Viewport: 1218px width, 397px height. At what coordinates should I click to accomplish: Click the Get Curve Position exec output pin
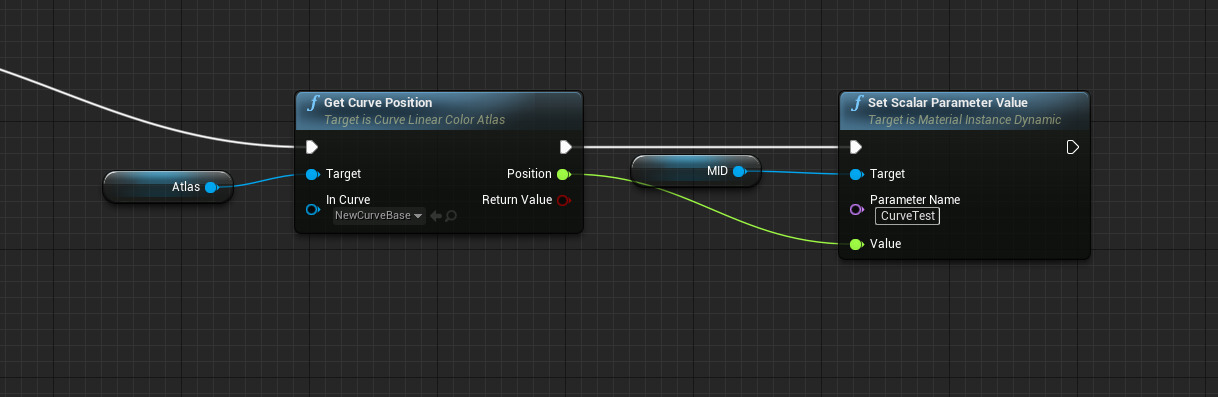coord(566,147)
